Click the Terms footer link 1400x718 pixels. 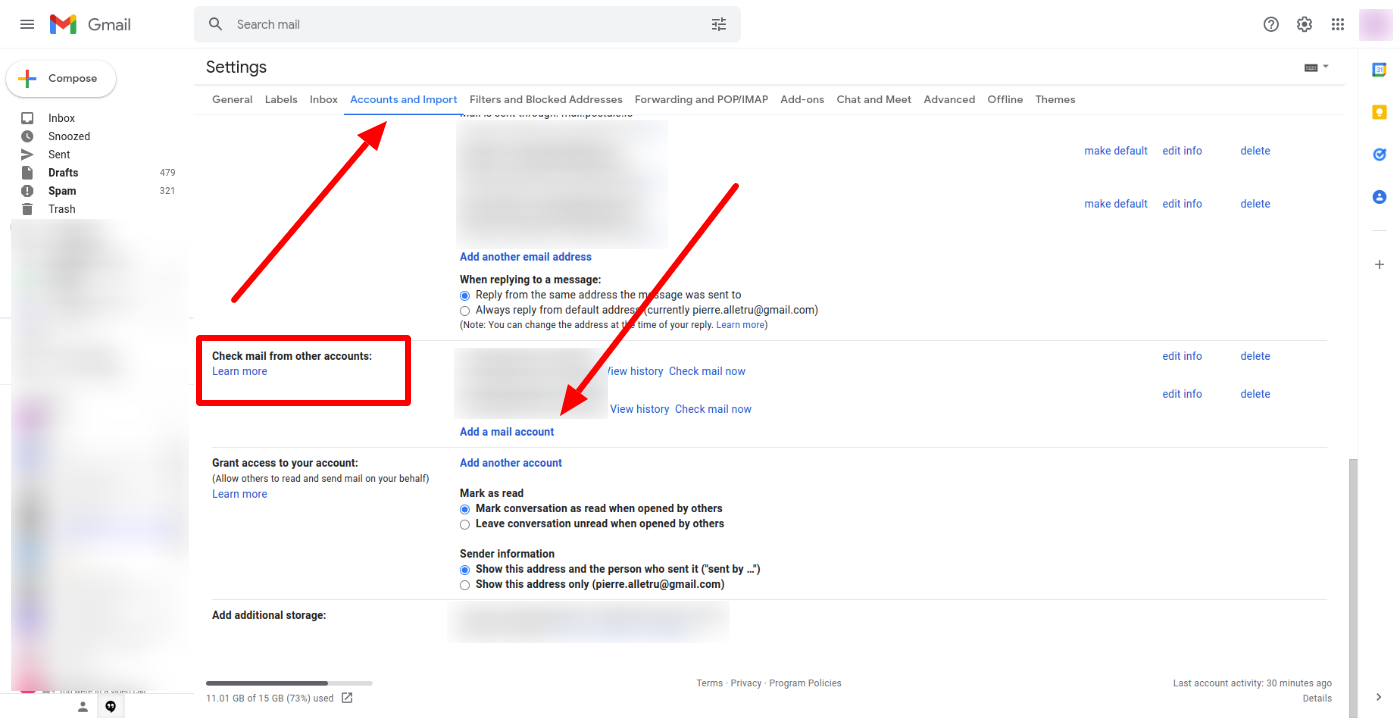click(710, 683)
